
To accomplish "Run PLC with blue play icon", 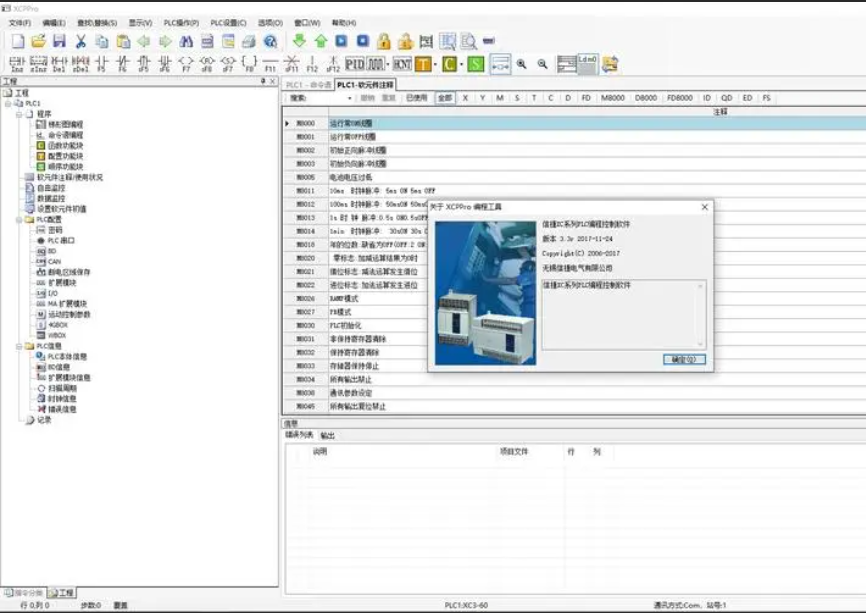I will (x=341, y=41).
